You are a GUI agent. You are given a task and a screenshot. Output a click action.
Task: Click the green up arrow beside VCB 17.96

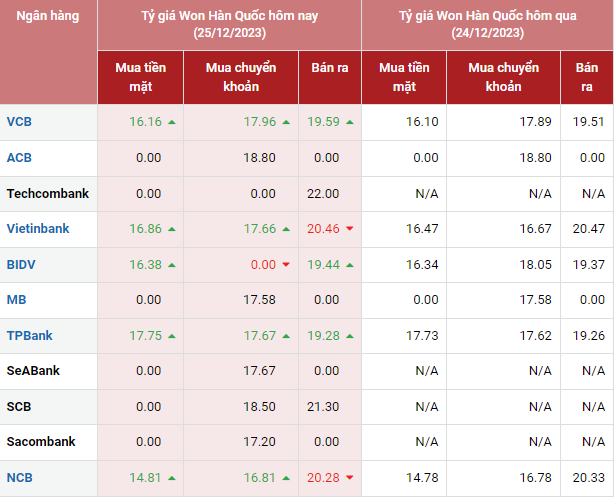pos(286,122)
